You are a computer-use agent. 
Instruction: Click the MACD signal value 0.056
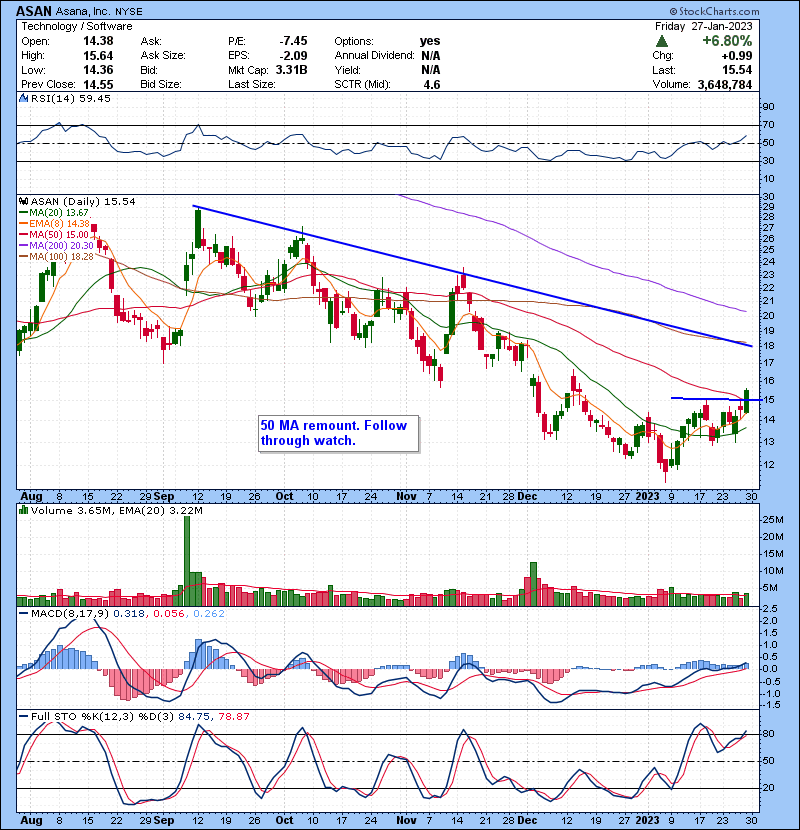tap(169, 613)
